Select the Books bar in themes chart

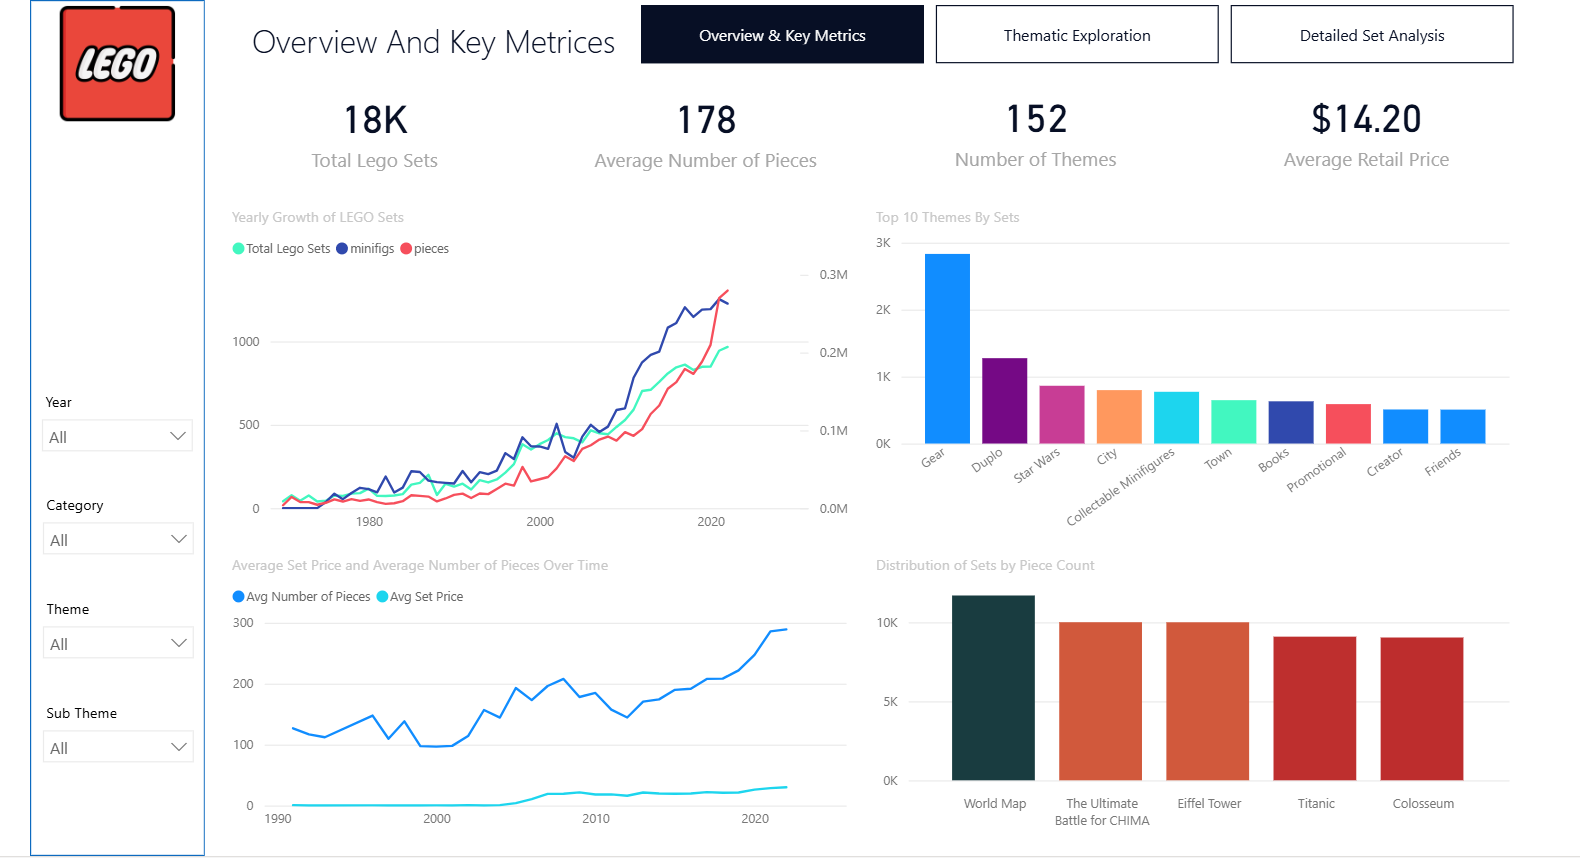point(1291,423)
